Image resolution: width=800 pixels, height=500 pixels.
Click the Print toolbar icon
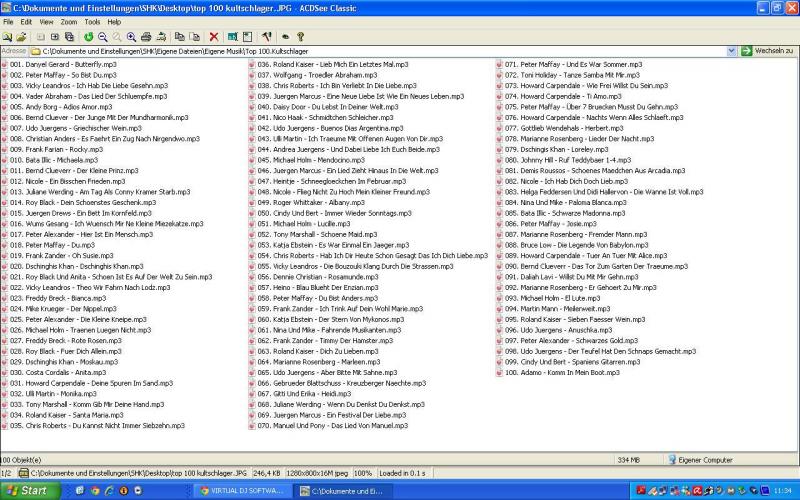[x=146, y=37]
